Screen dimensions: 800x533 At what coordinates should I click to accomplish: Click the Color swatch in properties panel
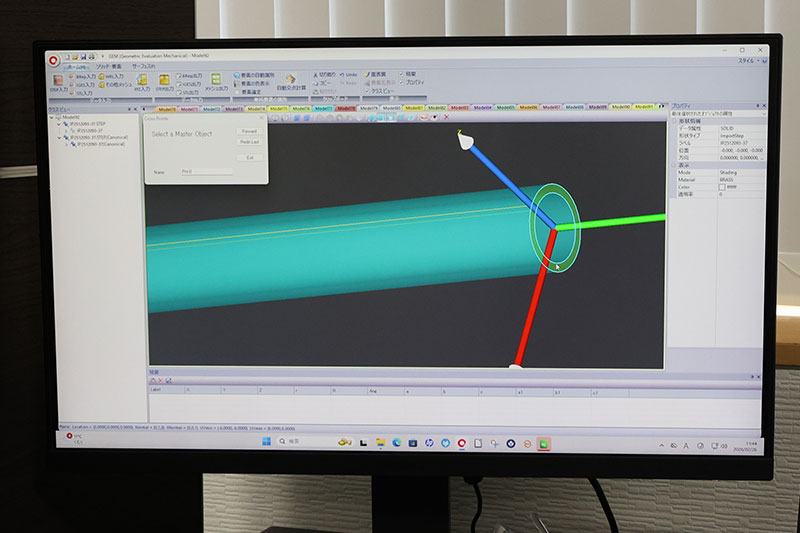coord(723,186)
